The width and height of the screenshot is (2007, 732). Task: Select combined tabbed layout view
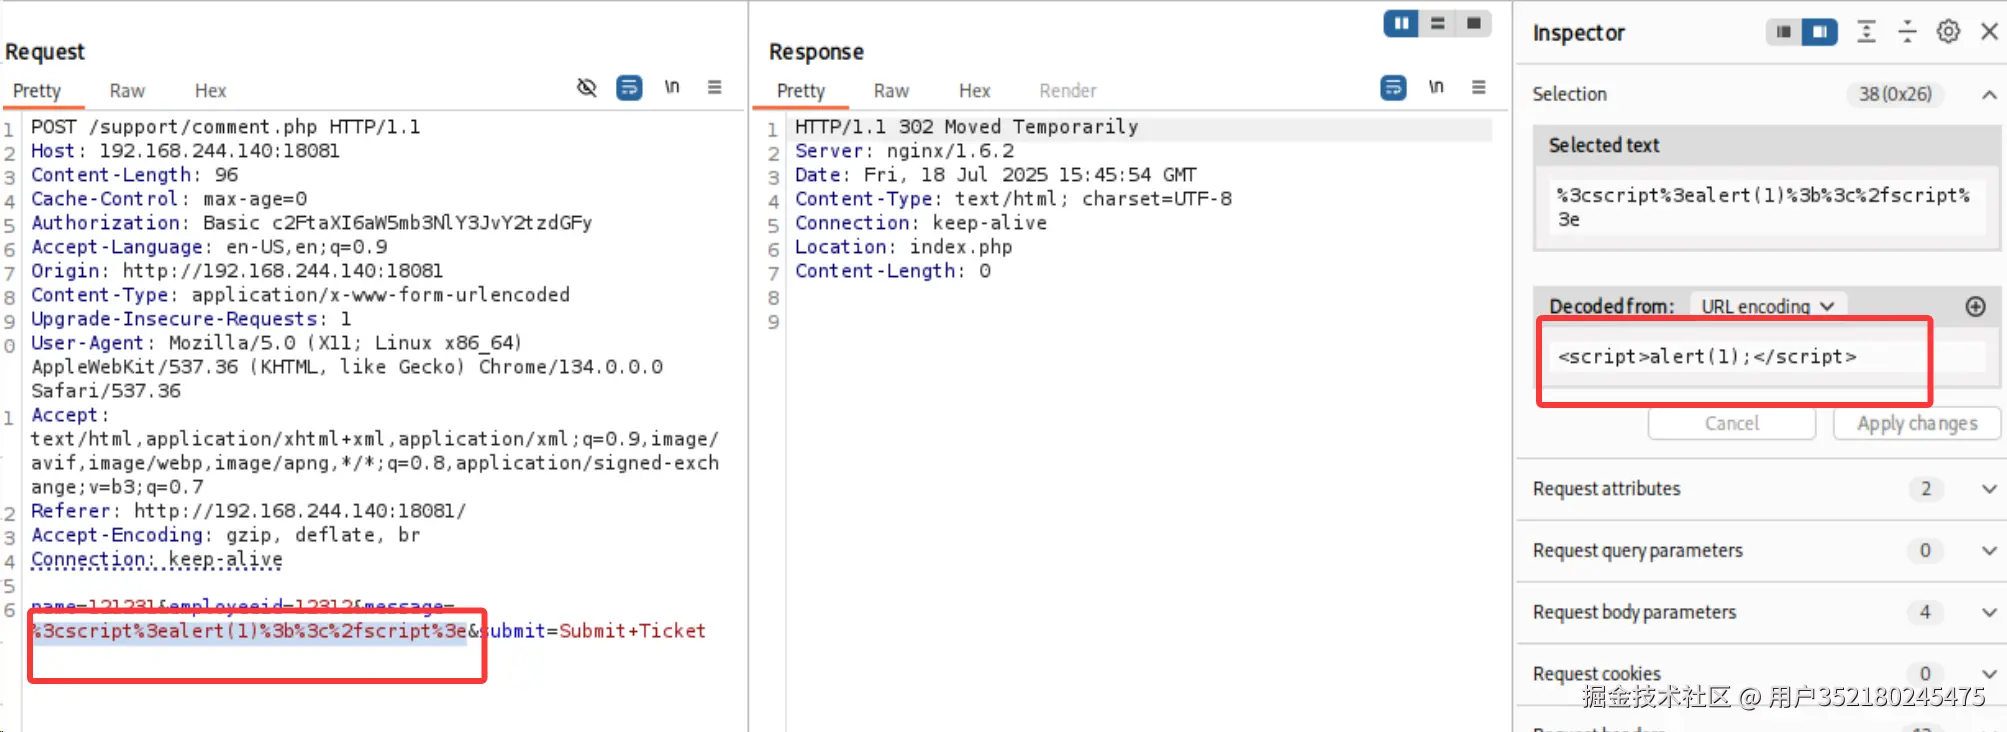(1473, 23)
